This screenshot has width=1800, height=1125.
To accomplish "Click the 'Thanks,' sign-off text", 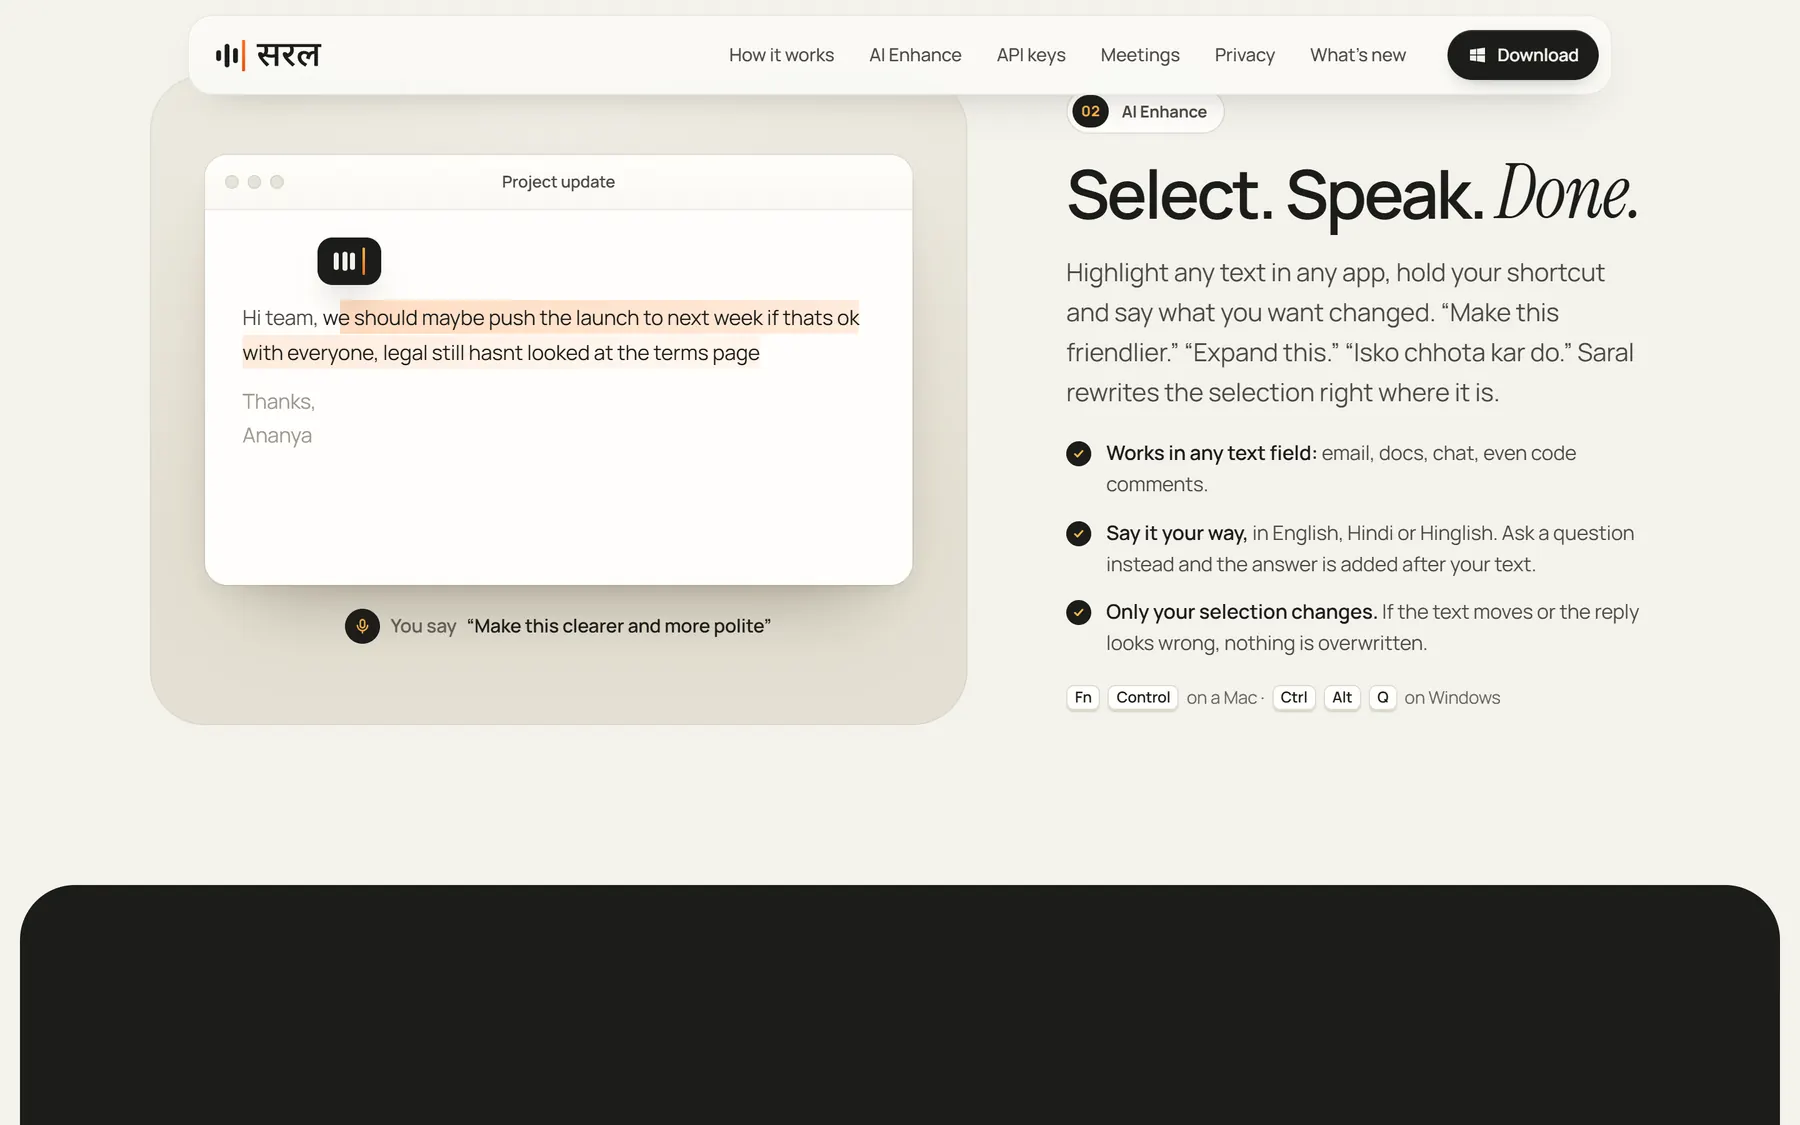I will pyautogui.click(x=278, y=401).
